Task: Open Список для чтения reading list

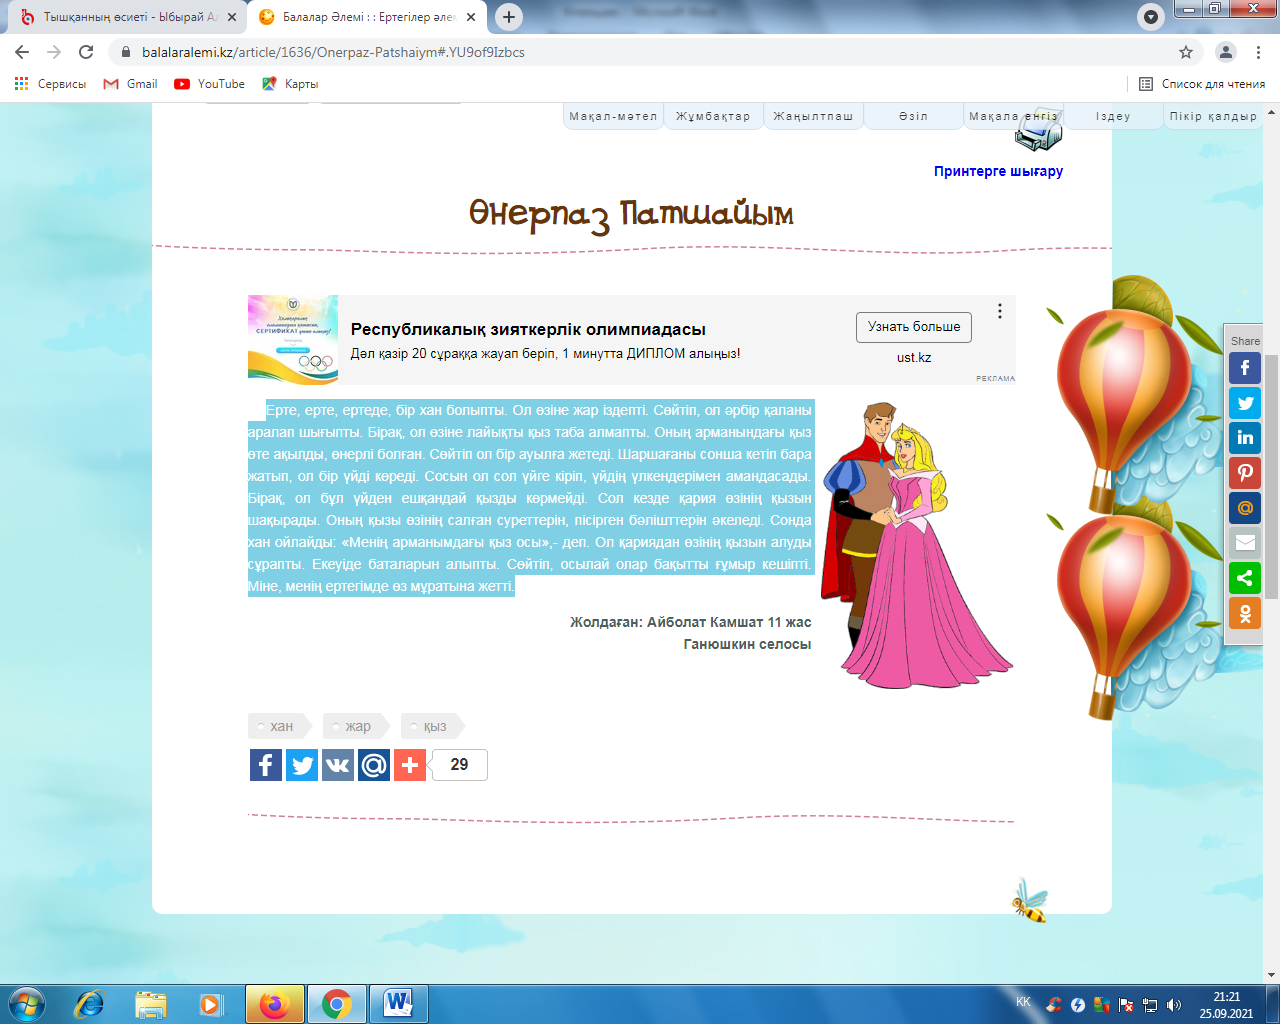Action: point(1203,84)
